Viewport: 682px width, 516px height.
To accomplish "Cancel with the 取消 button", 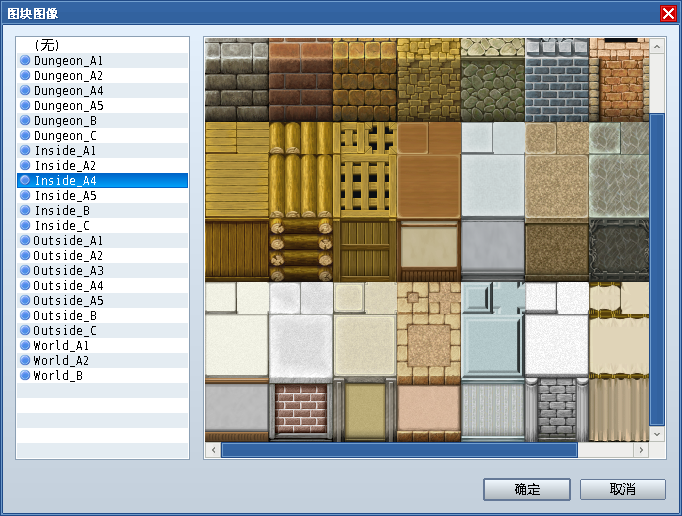I will [622, 489].
